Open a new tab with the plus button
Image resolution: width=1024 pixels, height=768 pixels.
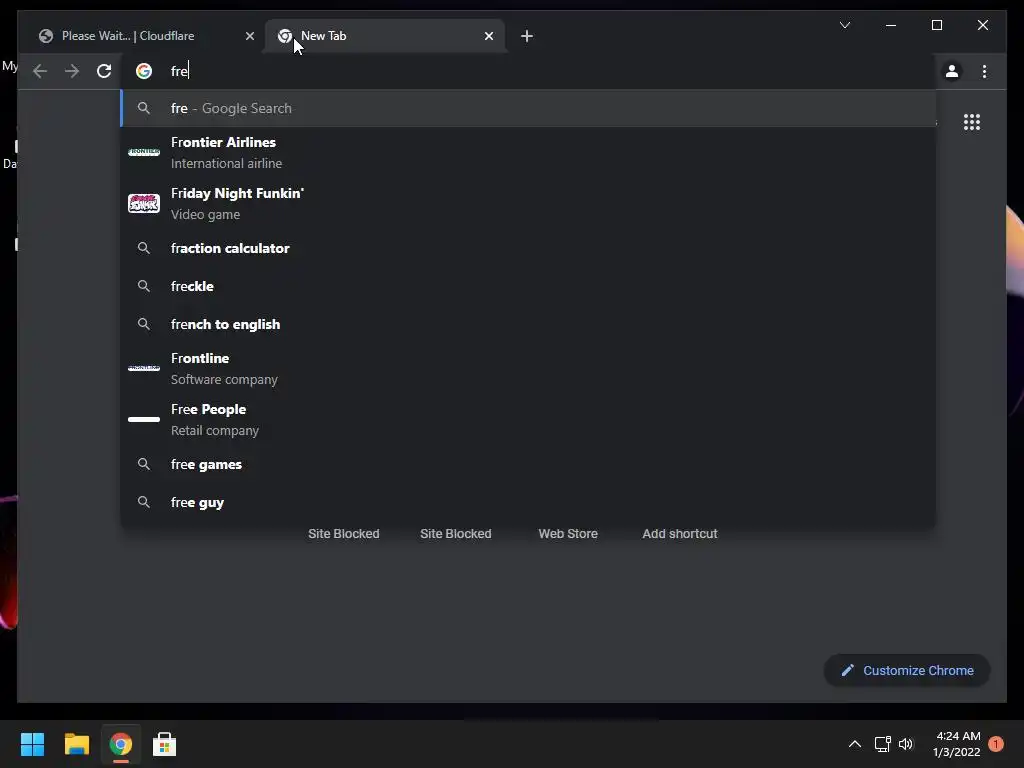pyautogui.click(x=527, y=36)
